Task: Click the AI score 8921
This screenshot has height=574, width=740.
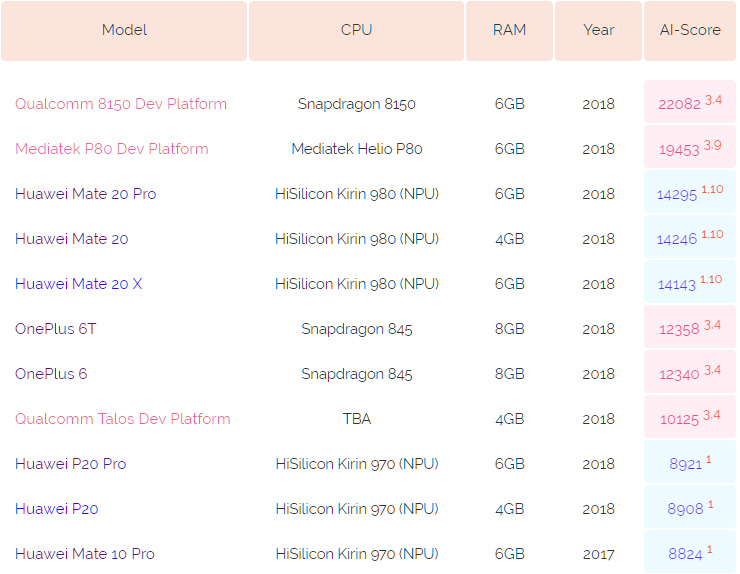Action: point(686,464)
